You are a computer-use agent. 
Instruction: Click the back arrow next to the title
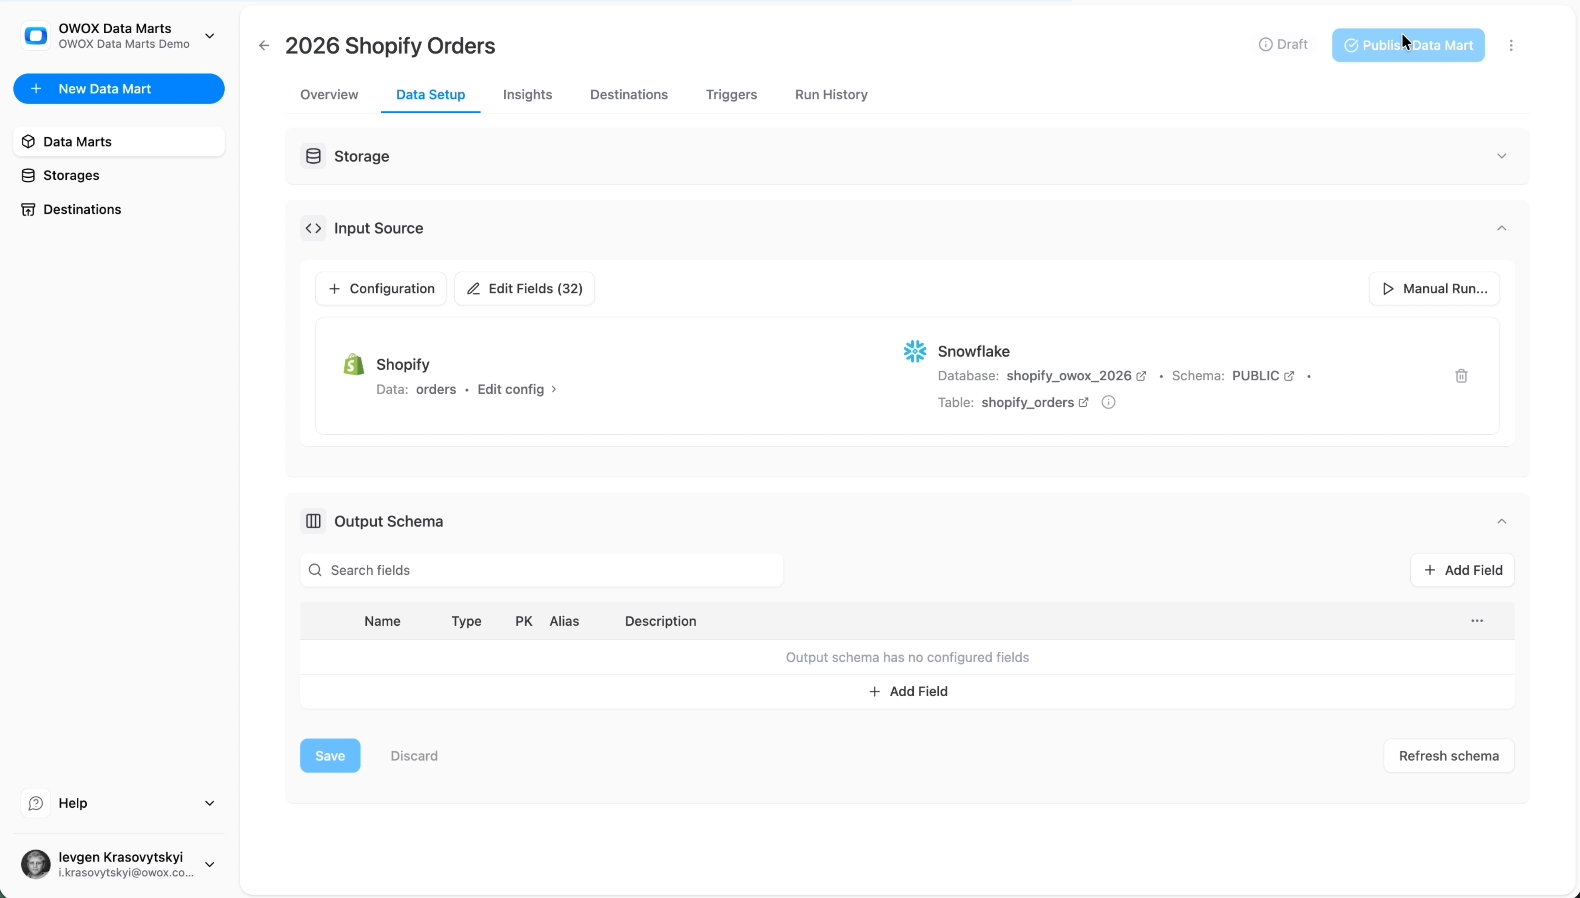click(264, 46)
